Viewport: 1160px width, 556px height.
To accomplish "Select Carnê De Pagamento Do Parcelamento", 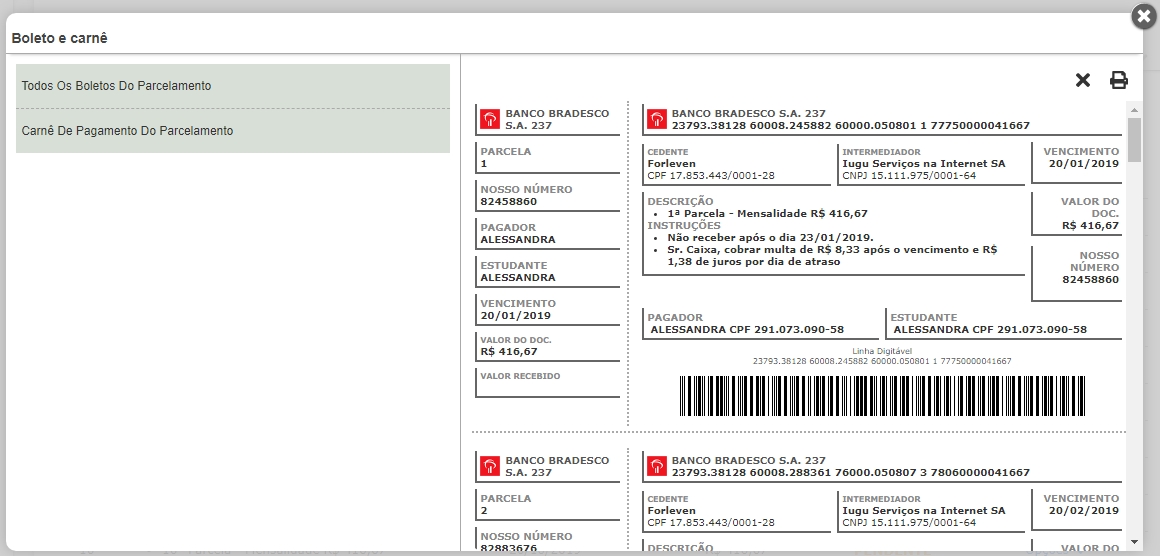I will (x=233, y=131).
